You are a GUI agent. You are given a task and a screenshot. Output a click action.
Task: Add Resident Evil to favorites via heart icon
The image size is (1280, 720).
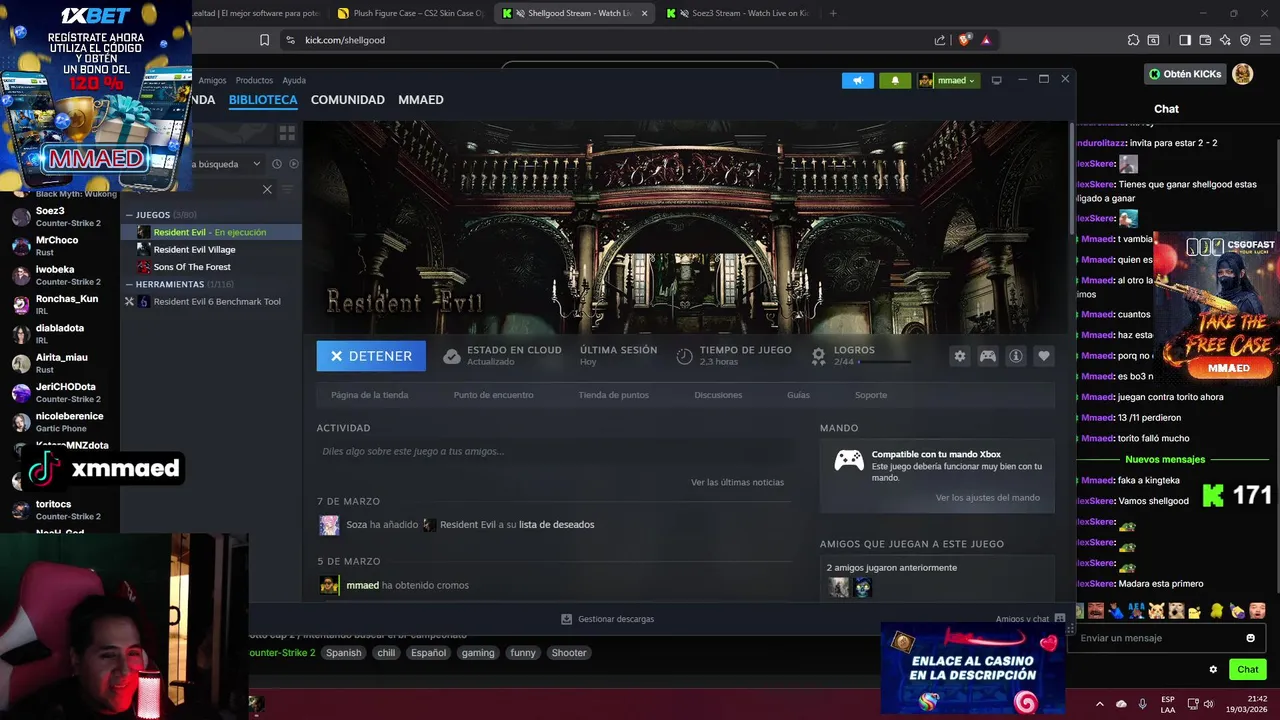click(x=1044, y=356)
